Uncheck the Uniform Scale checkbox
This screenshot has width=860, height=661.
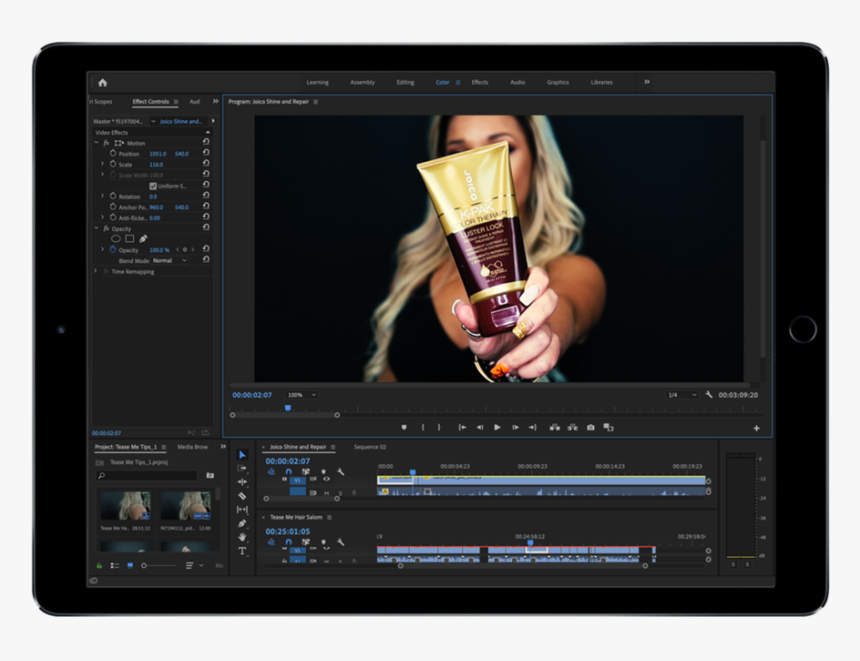pyautogui.click(x=153, y=186)
